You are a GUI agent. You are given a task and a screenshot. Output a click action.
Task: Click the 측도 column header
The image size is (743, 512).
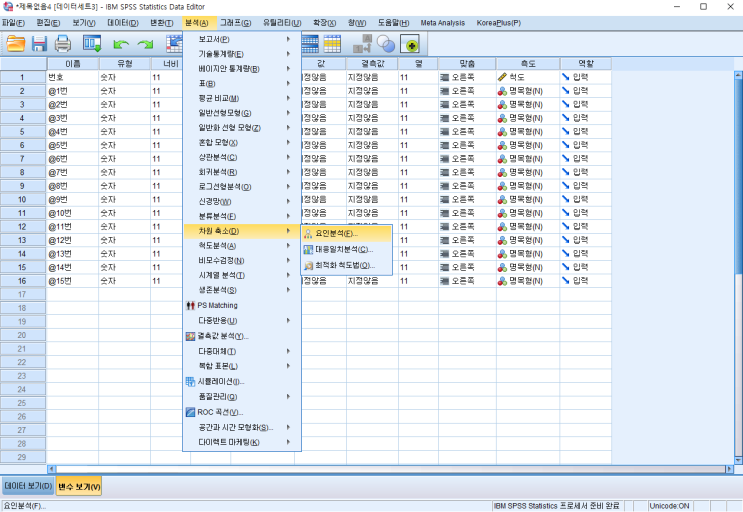click(x=528, y=63)
